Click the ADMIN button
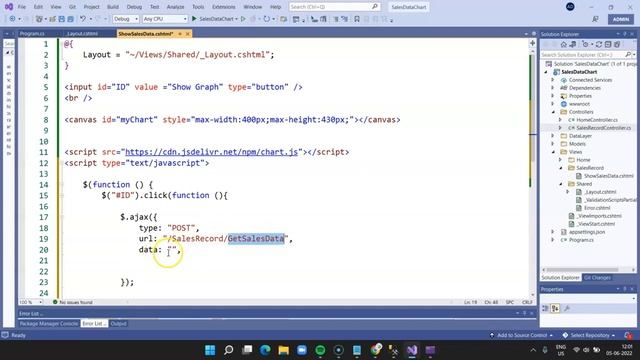Viewport: 640px width, 360px height. (x=621, y=19)
